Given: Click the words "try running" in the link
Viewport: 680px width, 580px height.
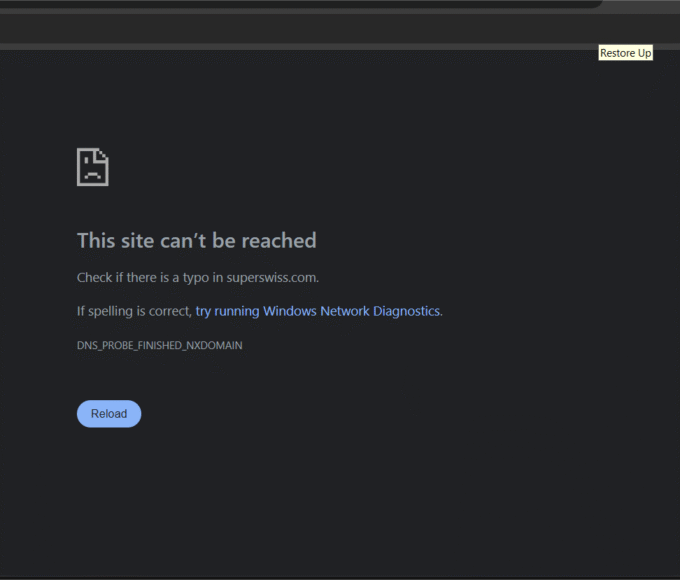Looking at the screenshot, I should [x=227, y=311].
